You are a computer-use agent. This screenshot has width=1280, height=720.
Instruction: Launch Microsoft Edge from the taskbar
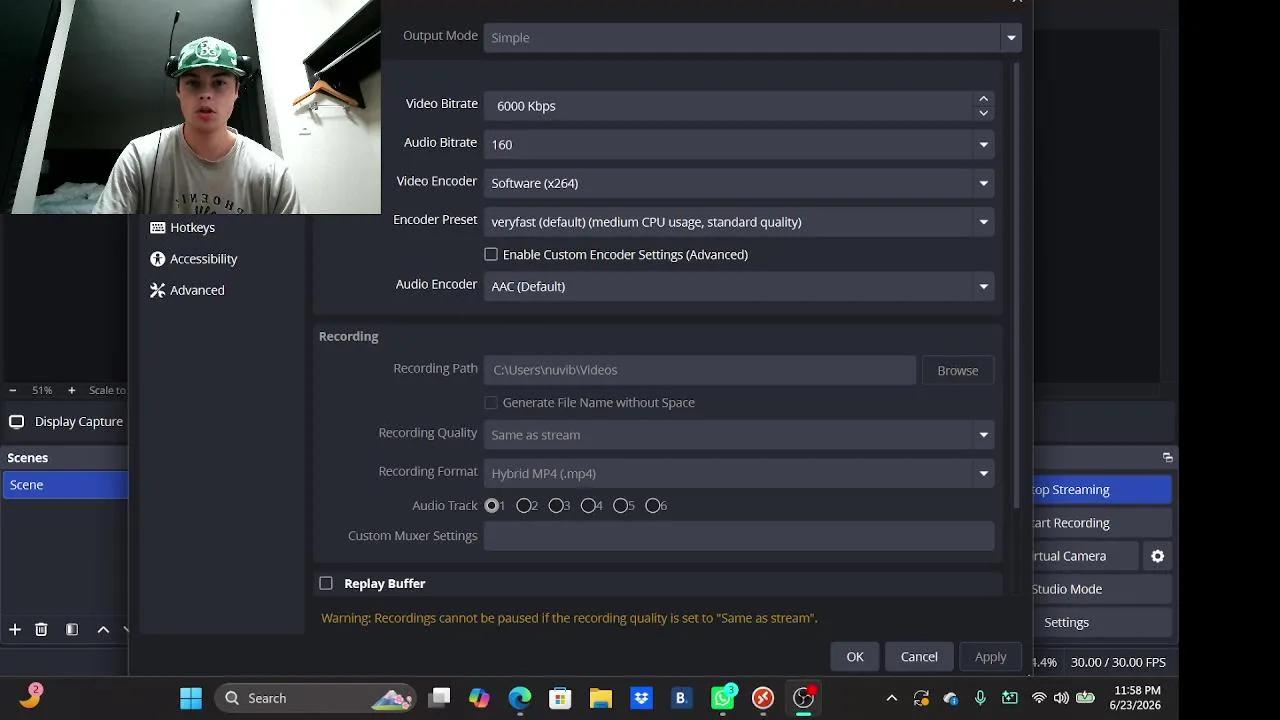pyautogui.click(x=520, y=698)
